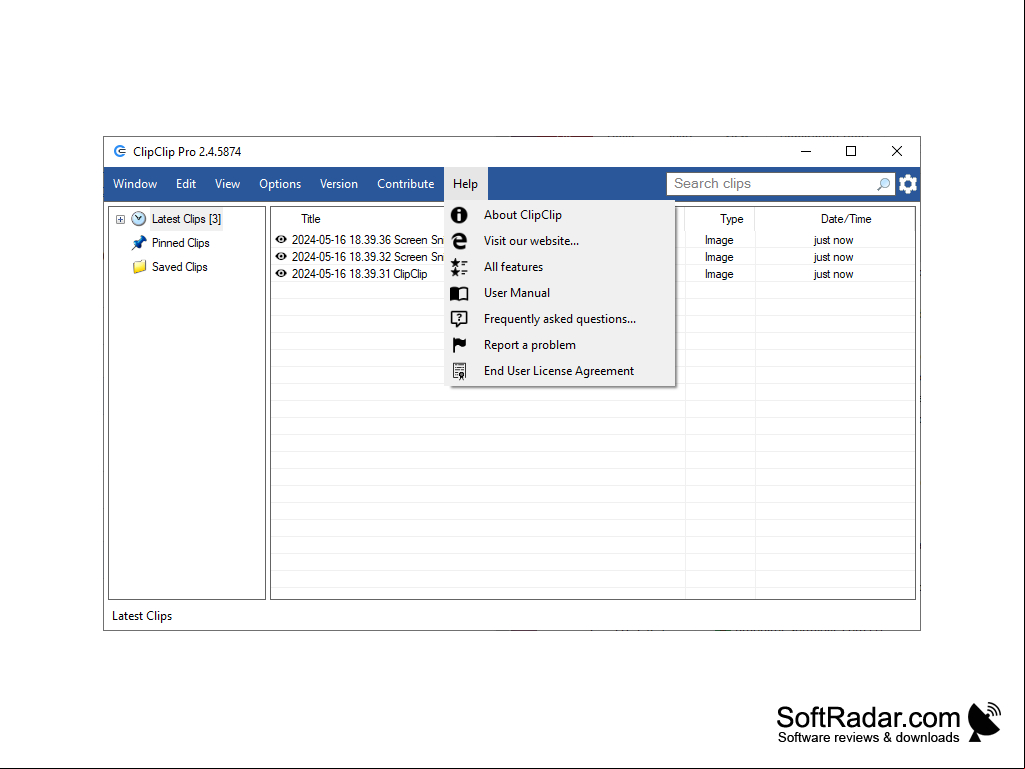Click the pushpin icon of Pinned Clips
1025x769 pixels.
click(x=139, y=243)
